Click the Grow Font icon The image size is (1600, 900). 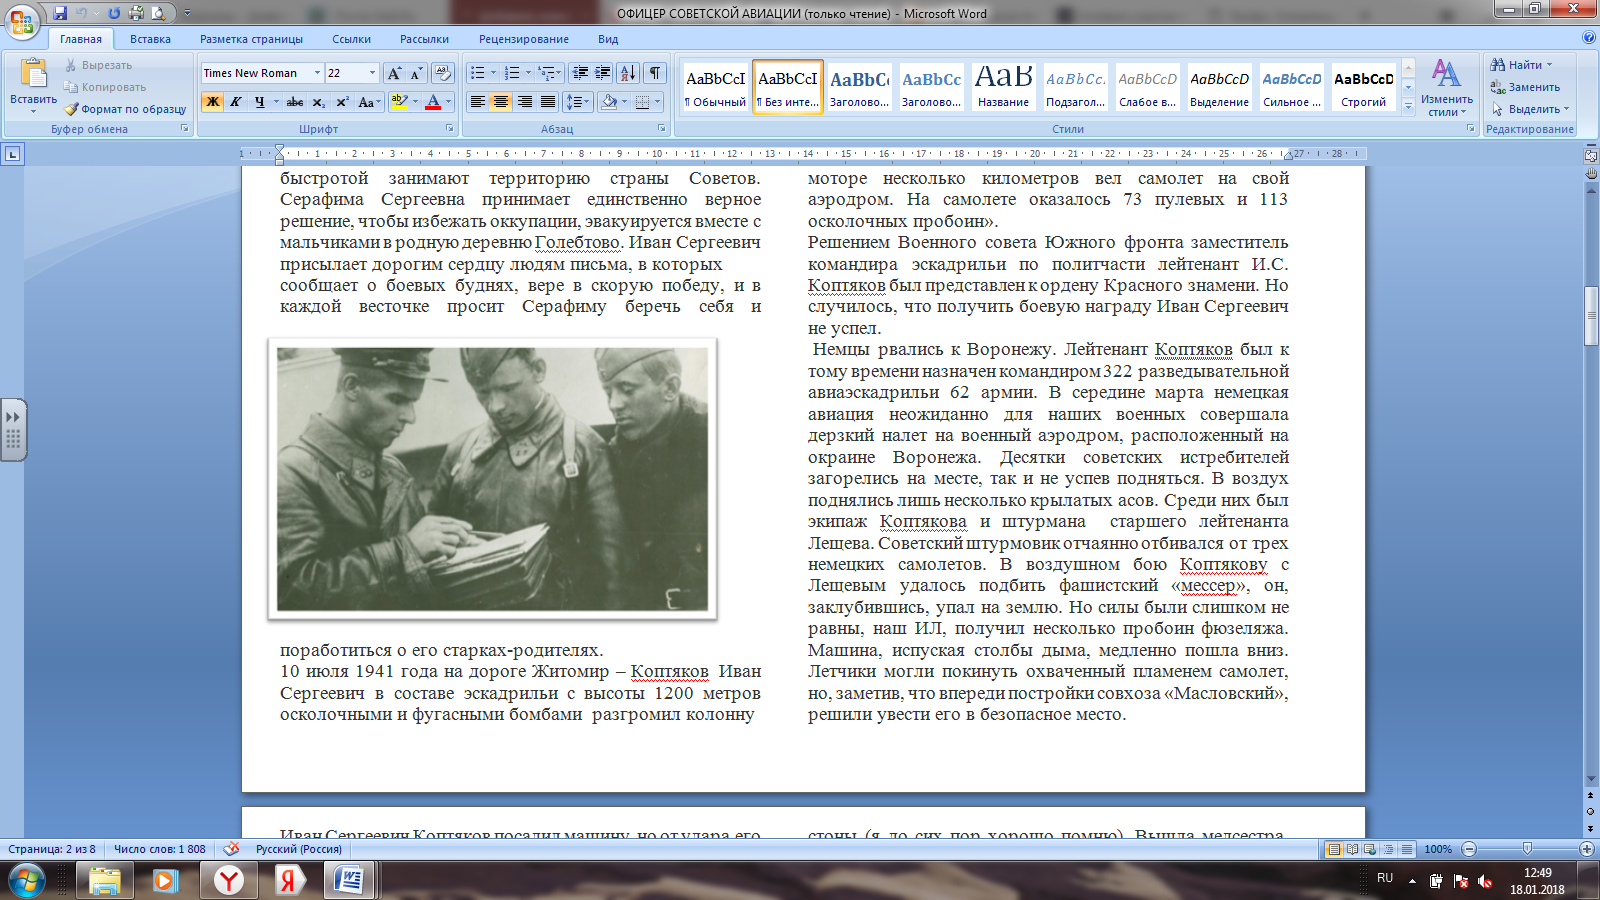pyautogui.click(x=394, y=73)
